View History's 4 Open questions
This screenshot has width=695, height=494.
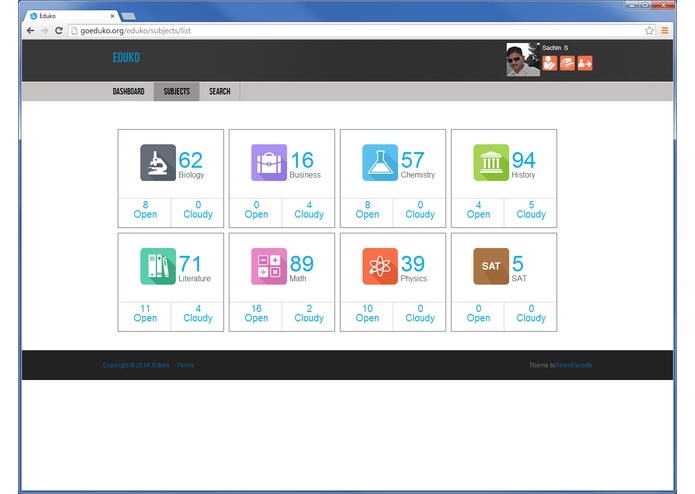click(x=478, y=210)
